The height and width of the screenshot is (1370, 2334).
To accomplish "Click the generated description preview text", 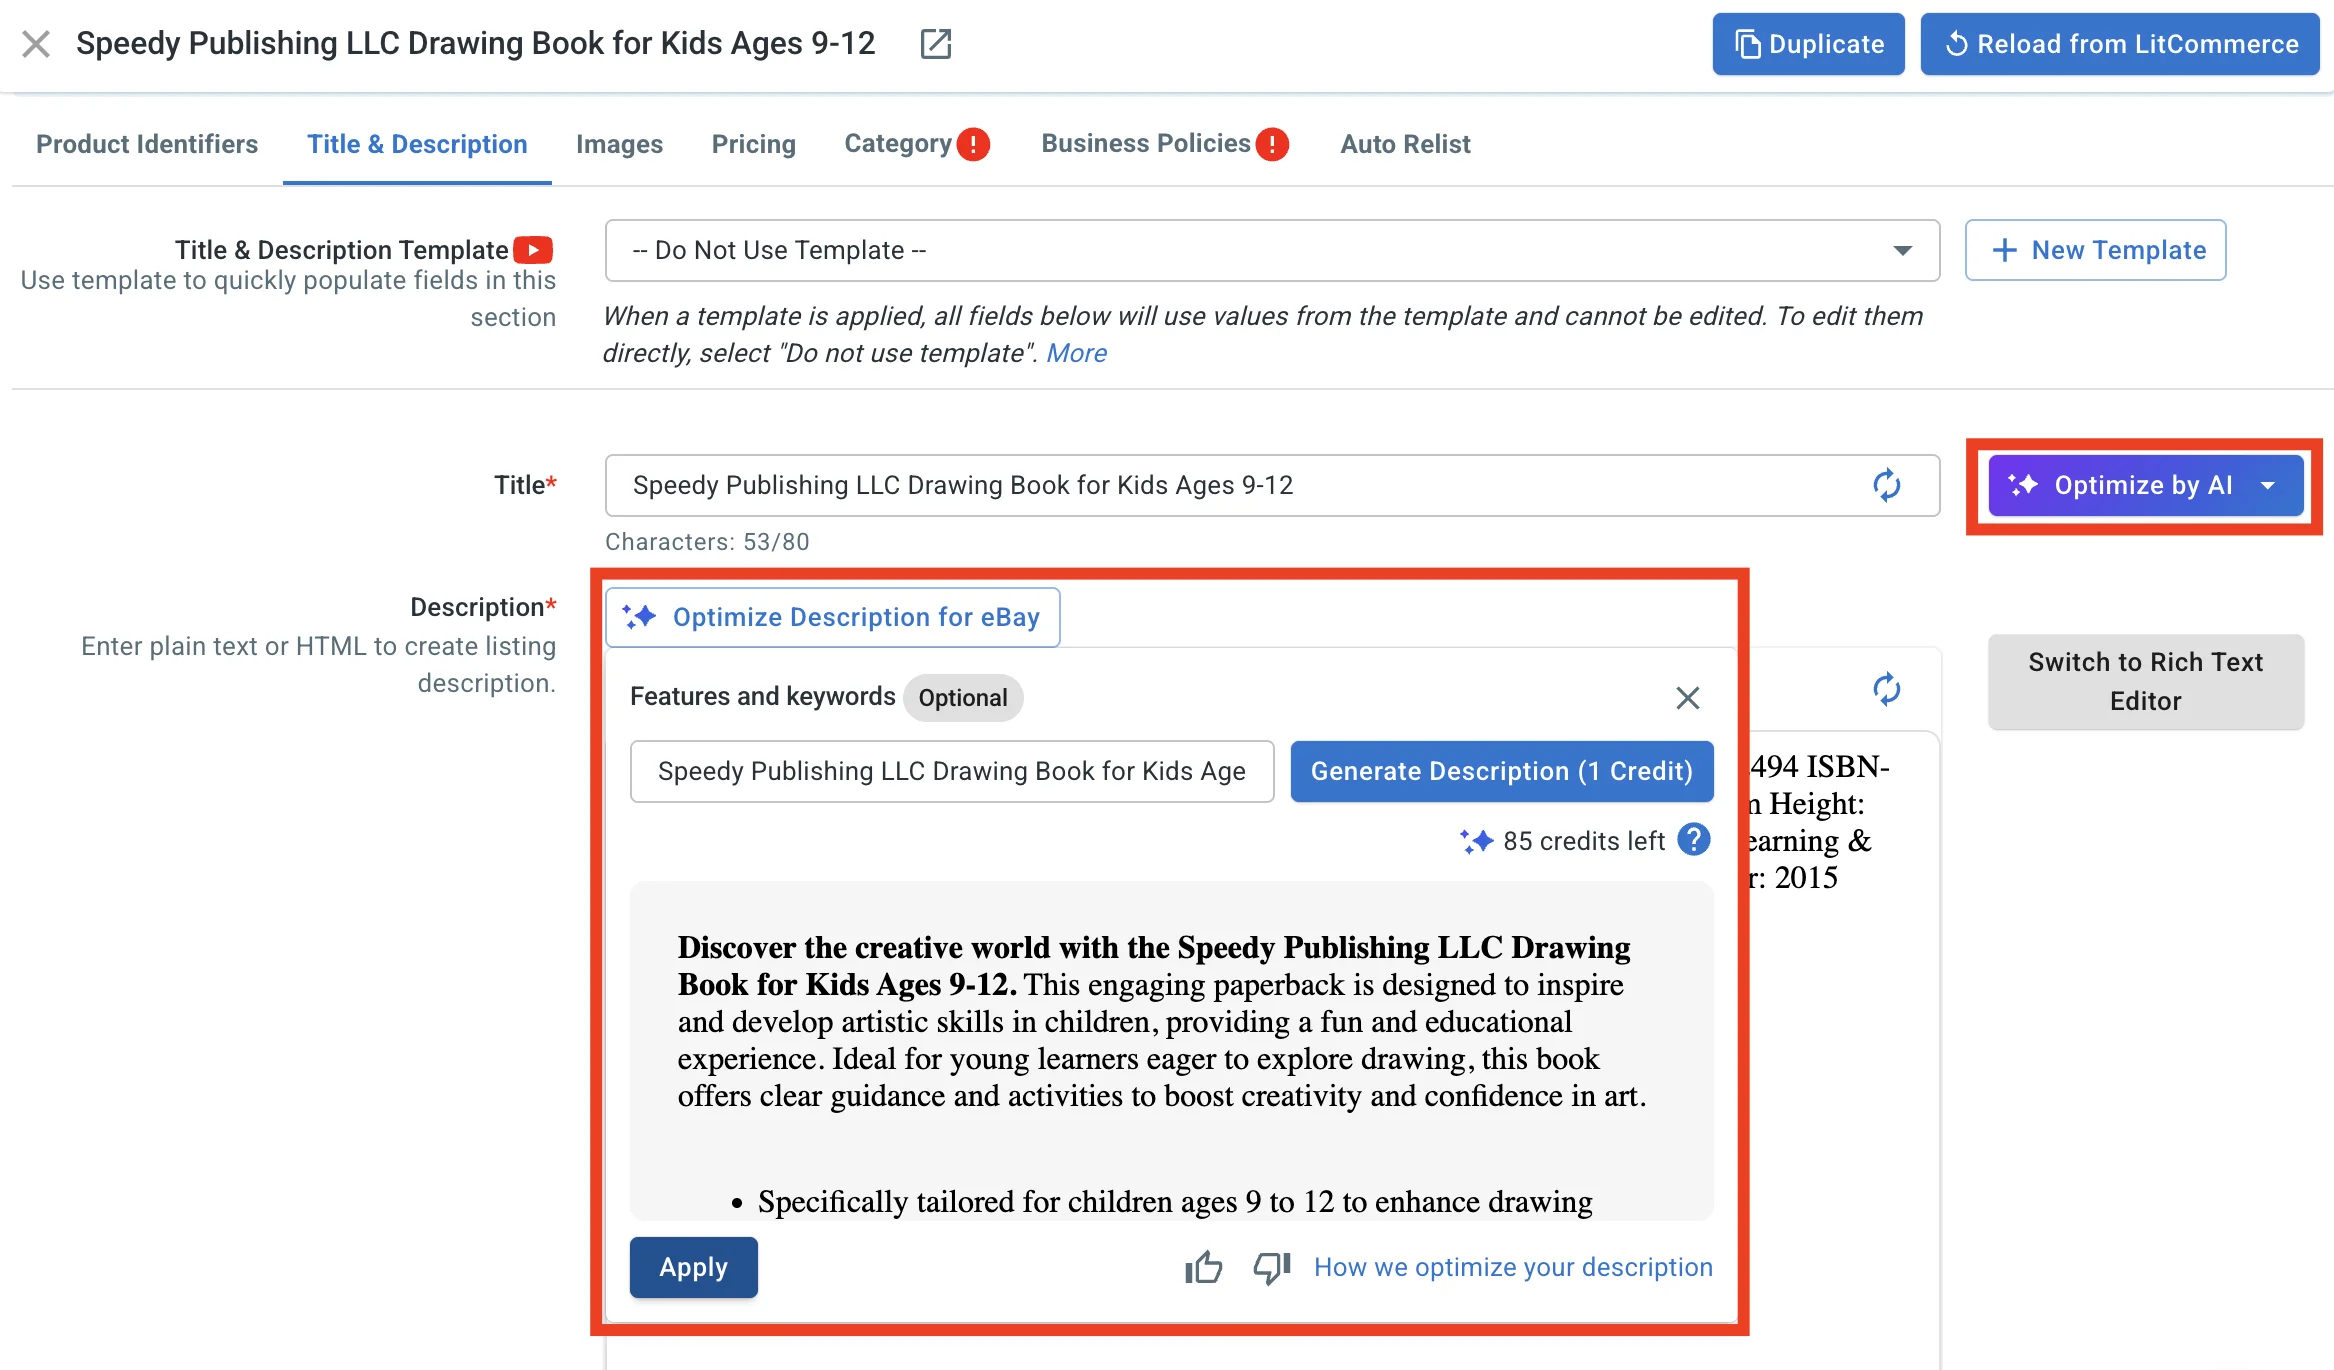I will click(x=1171, y=1051).
